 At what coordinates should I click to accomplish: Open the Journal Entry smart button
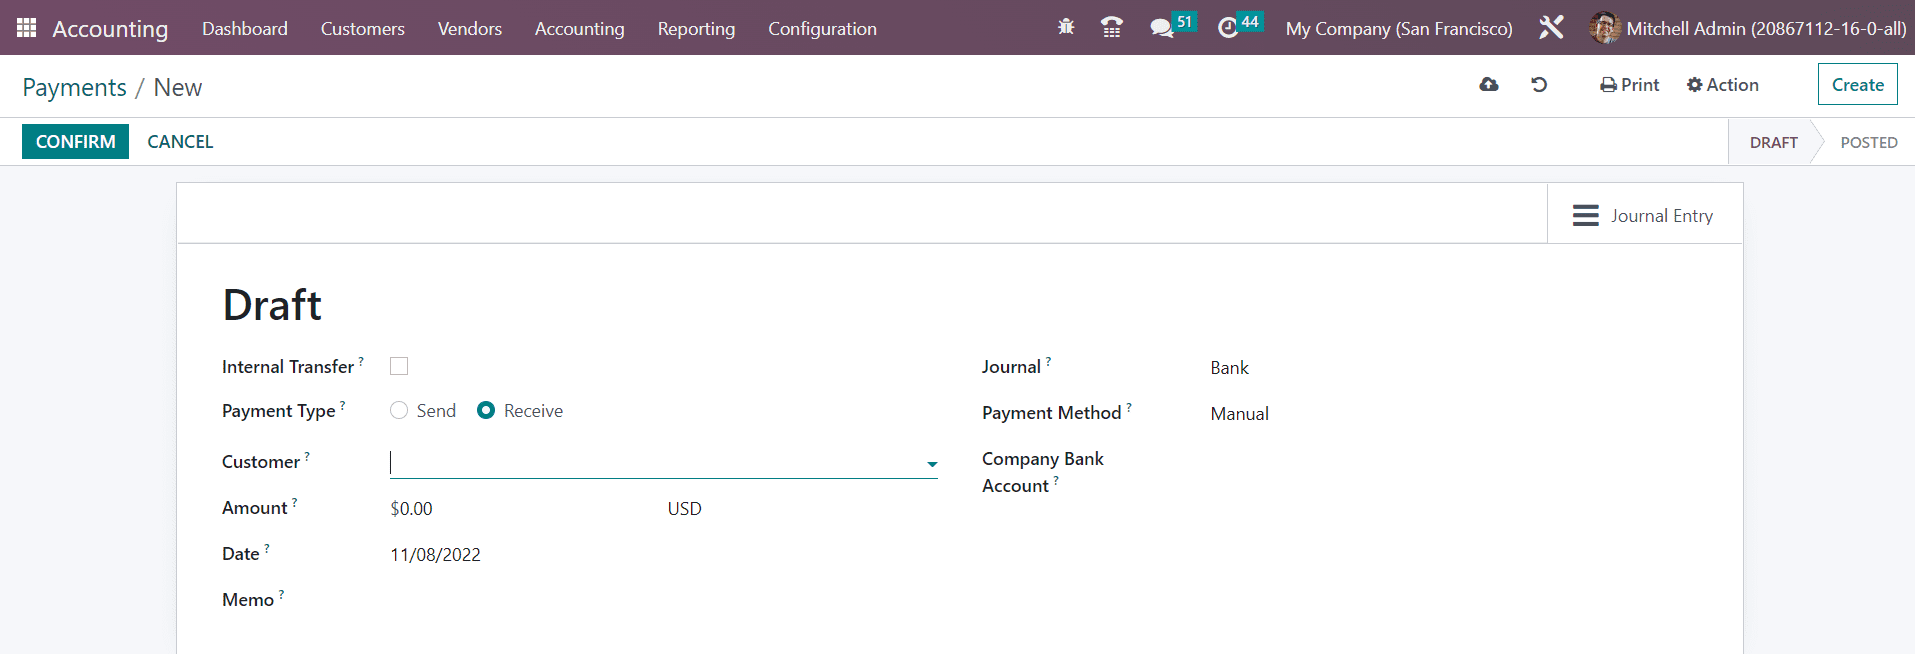pos(1643,215)
